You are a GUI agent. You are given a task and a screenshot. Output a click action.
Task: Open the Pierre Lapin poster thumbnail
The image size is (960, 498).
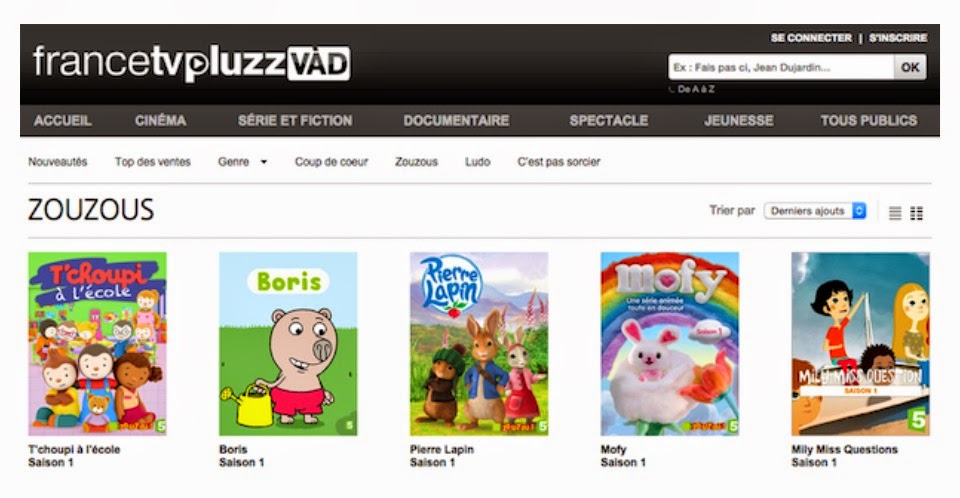(x=479, y=344)
